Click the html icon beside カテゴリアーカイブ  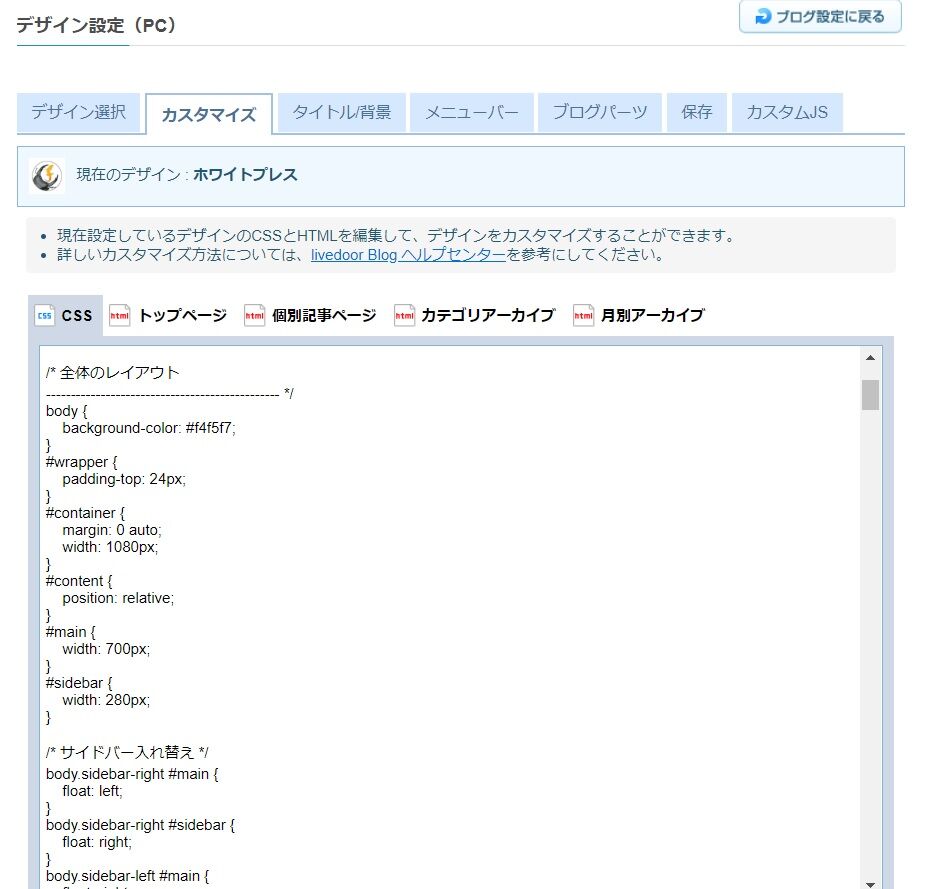(403, 315)
